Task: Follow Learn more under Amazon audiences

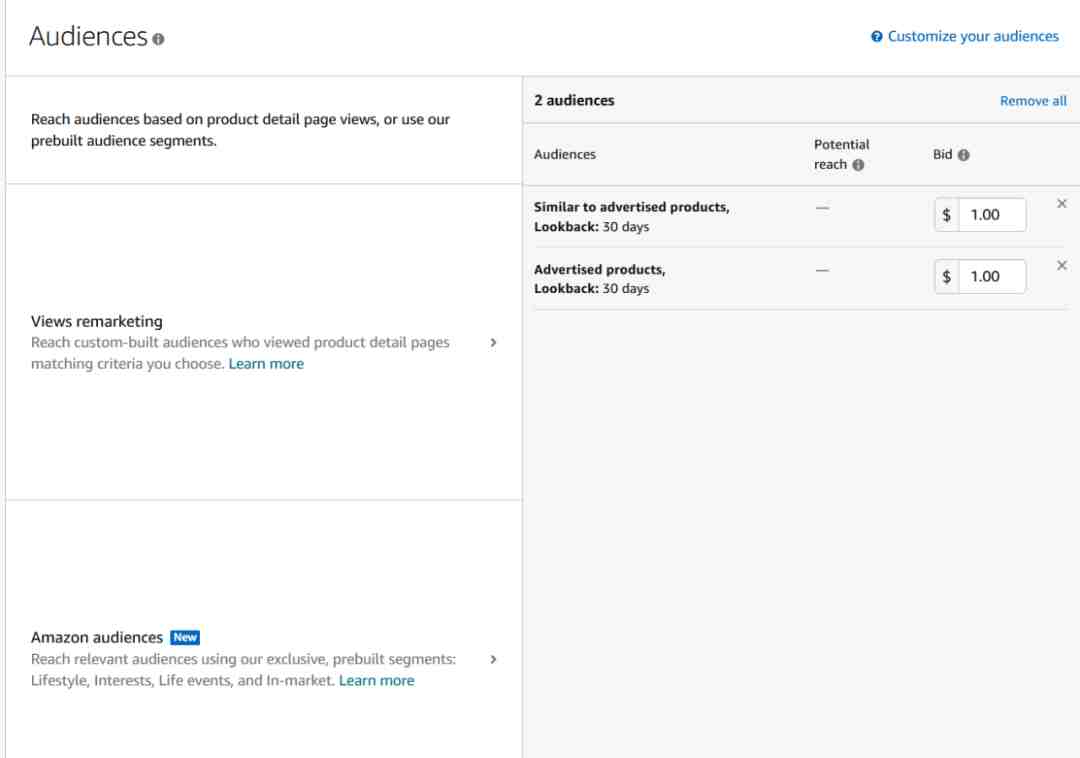Action: (x=376, y=680)
